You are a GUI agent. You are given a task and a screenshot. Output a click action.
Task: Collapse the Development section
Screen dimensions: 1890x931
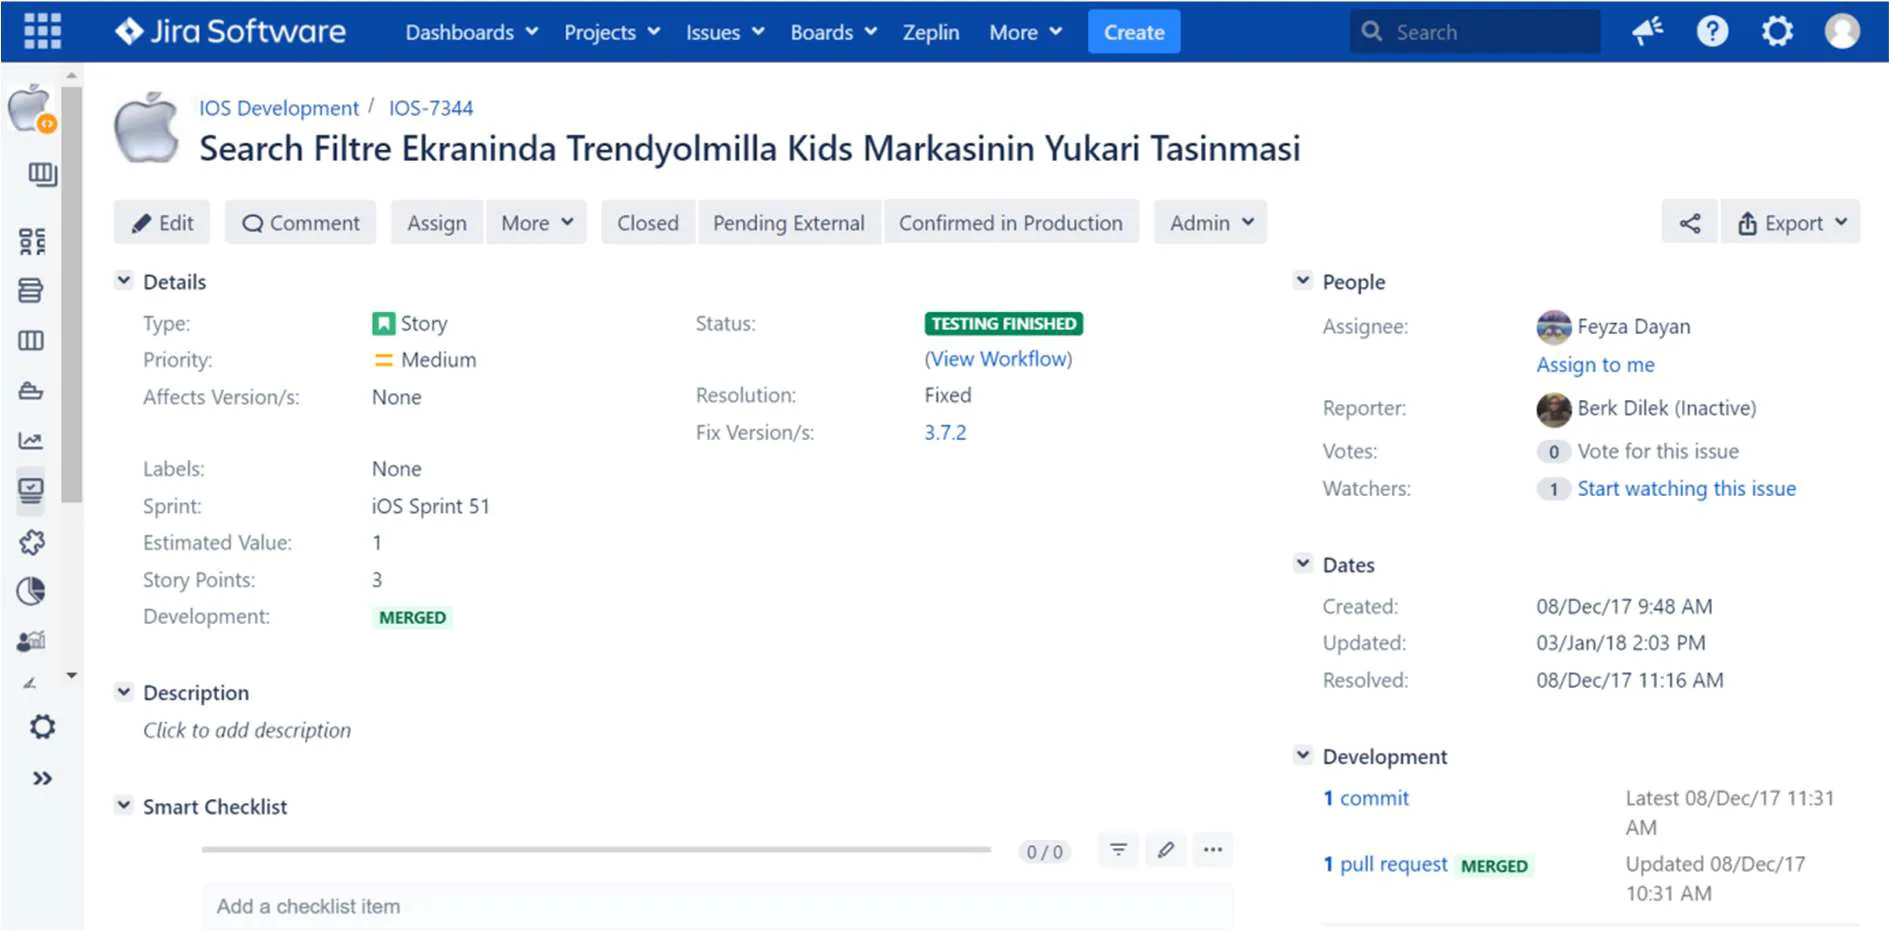1302,755
